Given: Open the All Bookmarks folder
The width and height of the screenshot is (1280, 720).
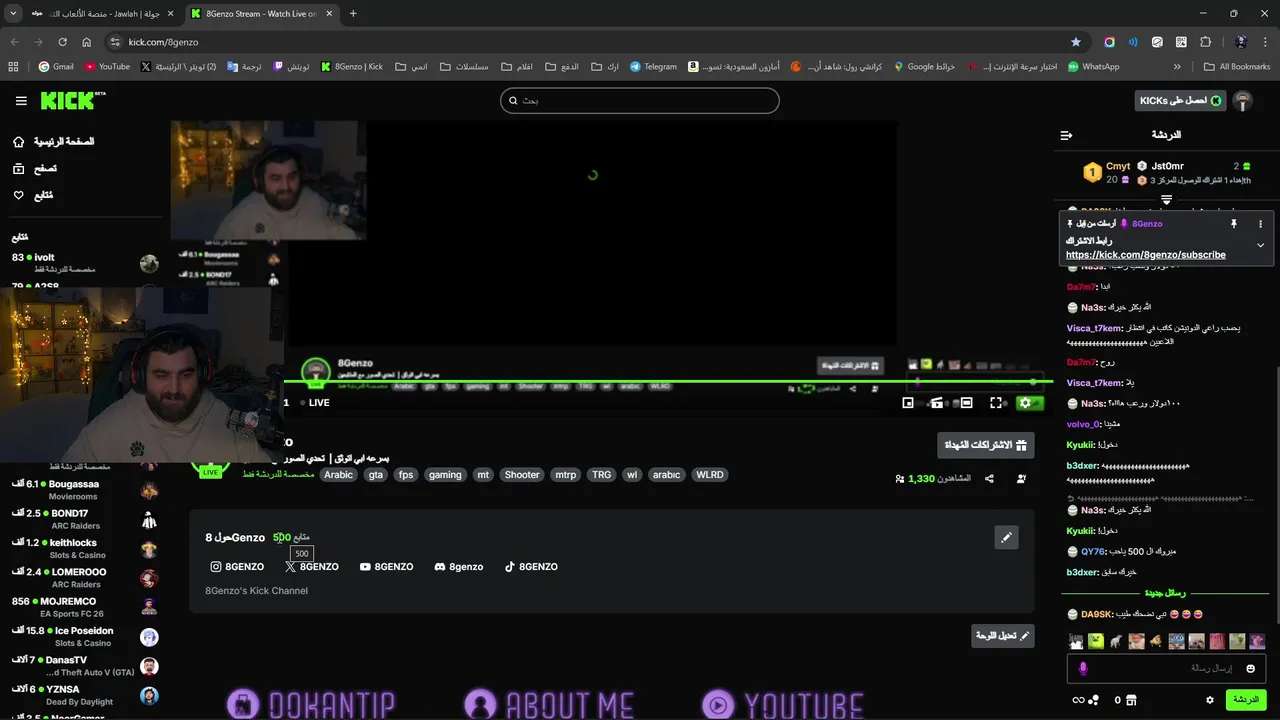Looking at the screenshot, I should click(1237, 67).
